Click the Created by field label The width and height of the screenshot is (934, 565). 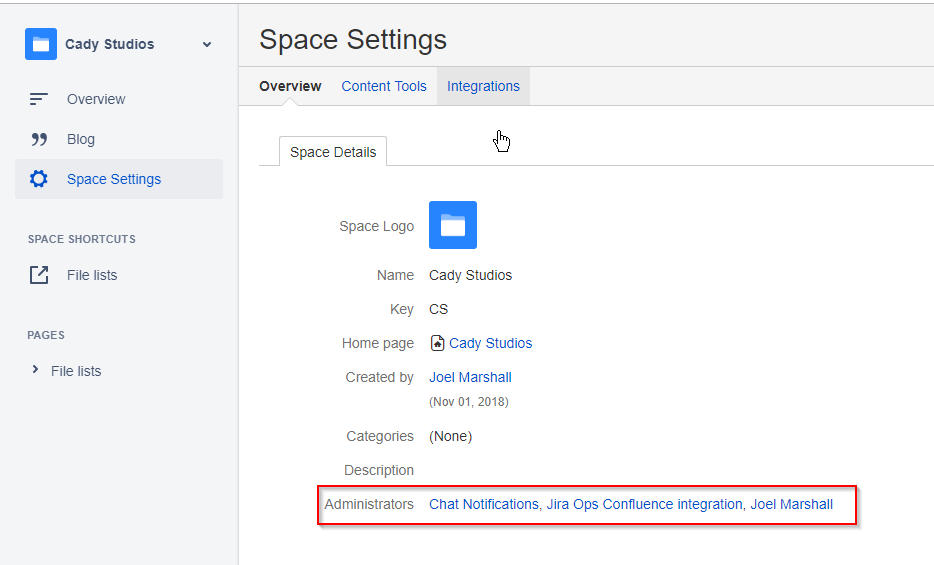[x=379, y=377]
